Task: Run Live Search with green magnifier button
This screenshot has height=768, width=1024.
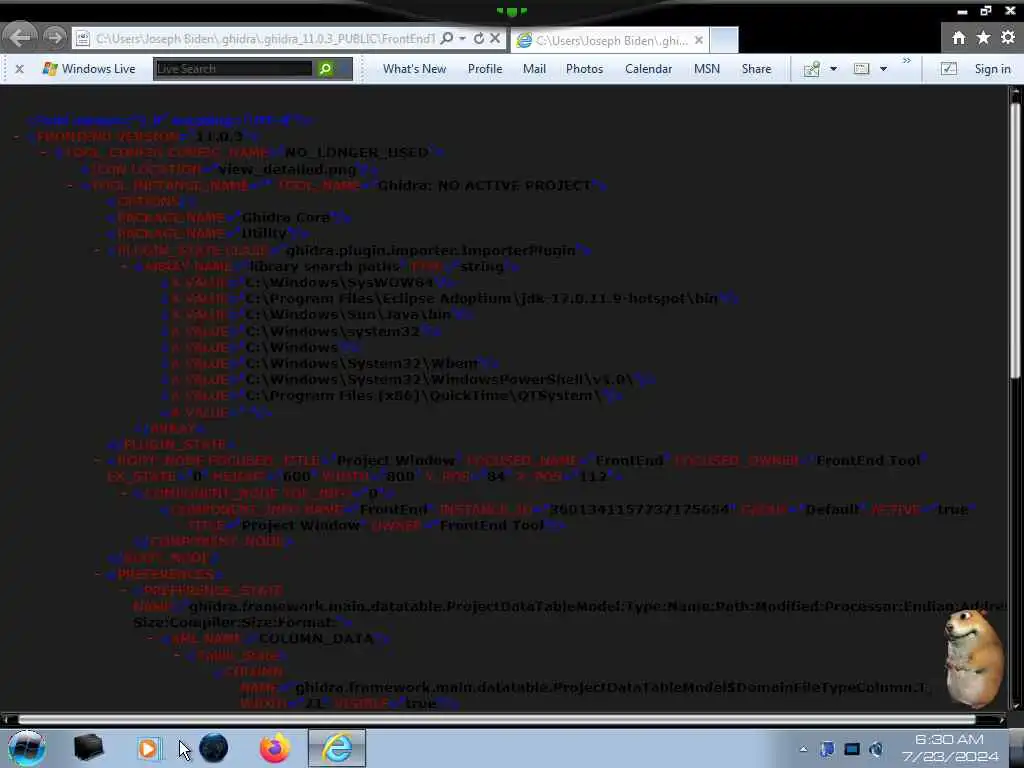Action: 325,69
